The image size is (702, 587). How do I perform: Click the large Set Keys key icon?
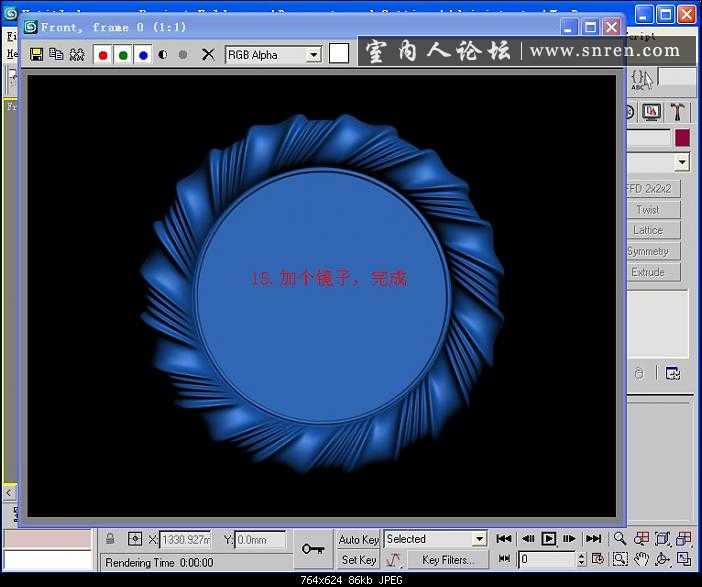pyautogui.click(x=313, y=549)
